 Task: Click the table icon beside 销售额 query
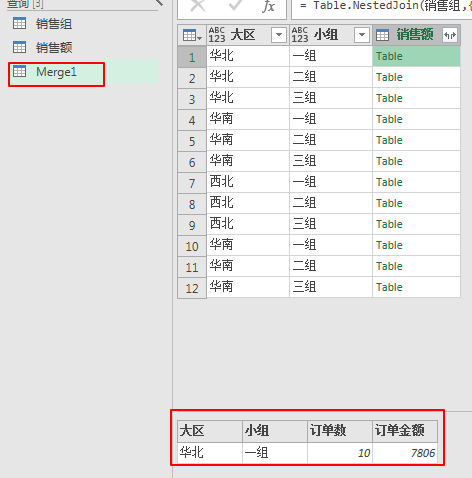(19, 48)
